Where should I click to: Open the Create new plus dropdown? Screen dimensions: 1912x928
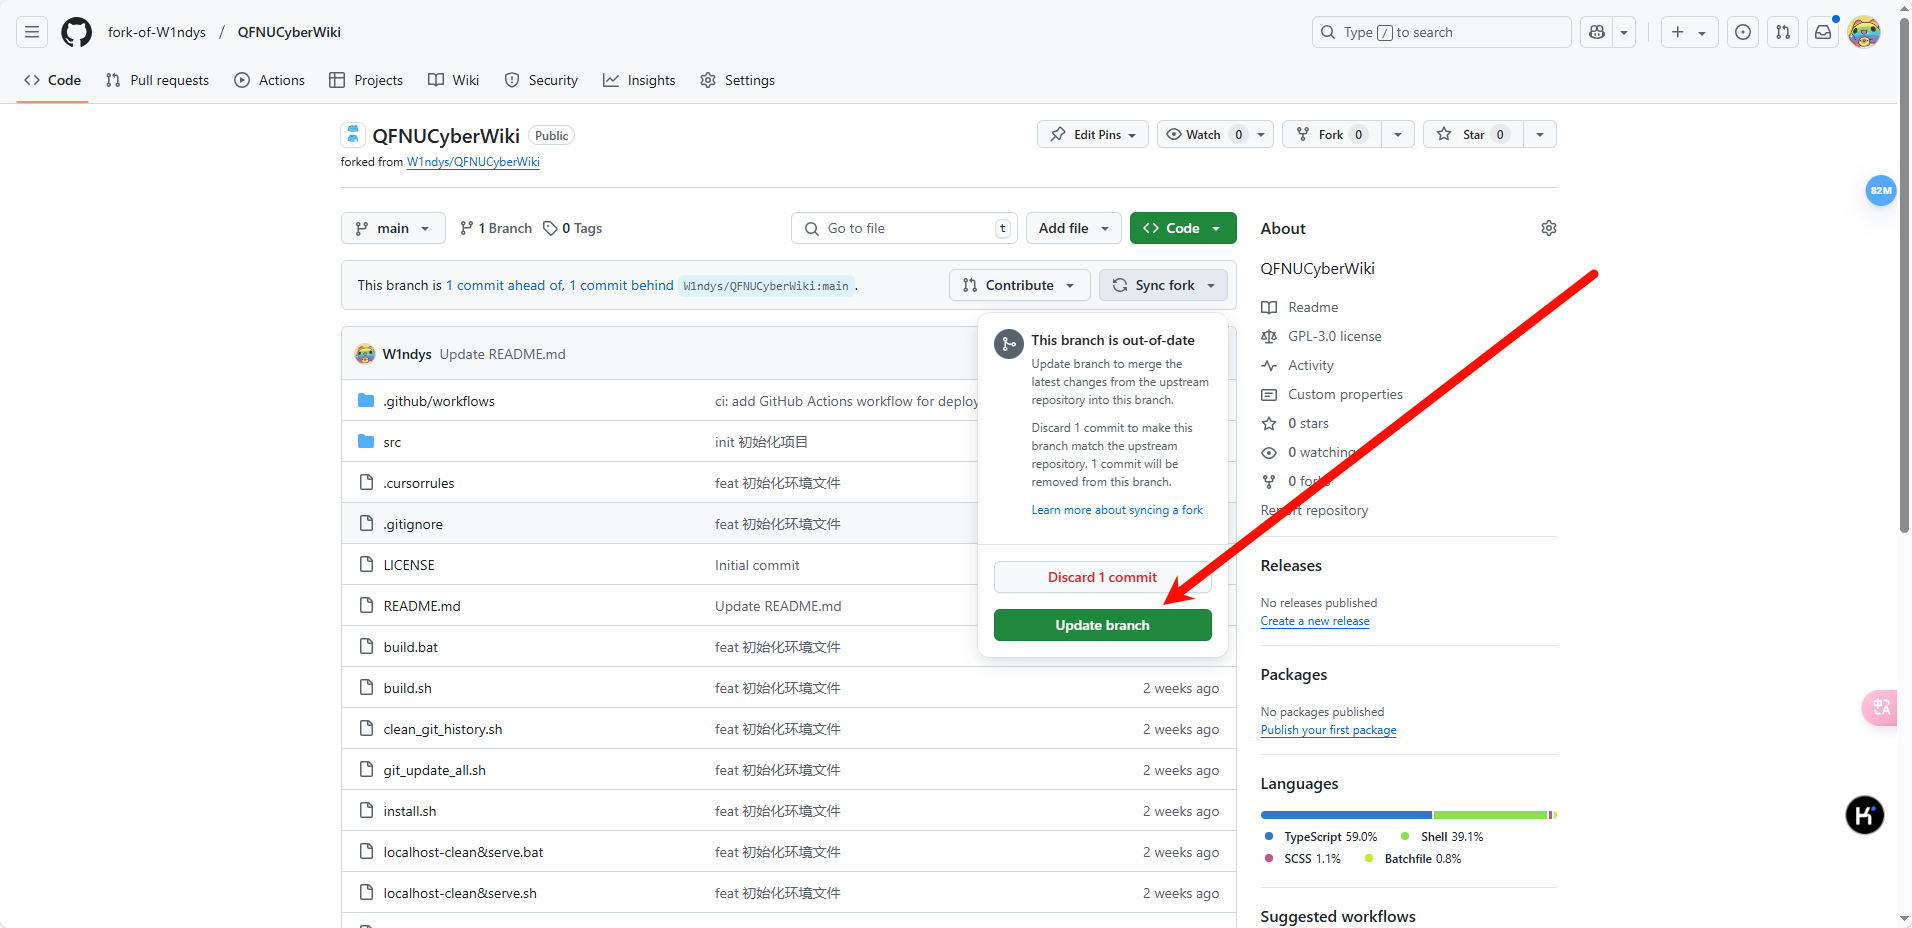coord(1689,32)
